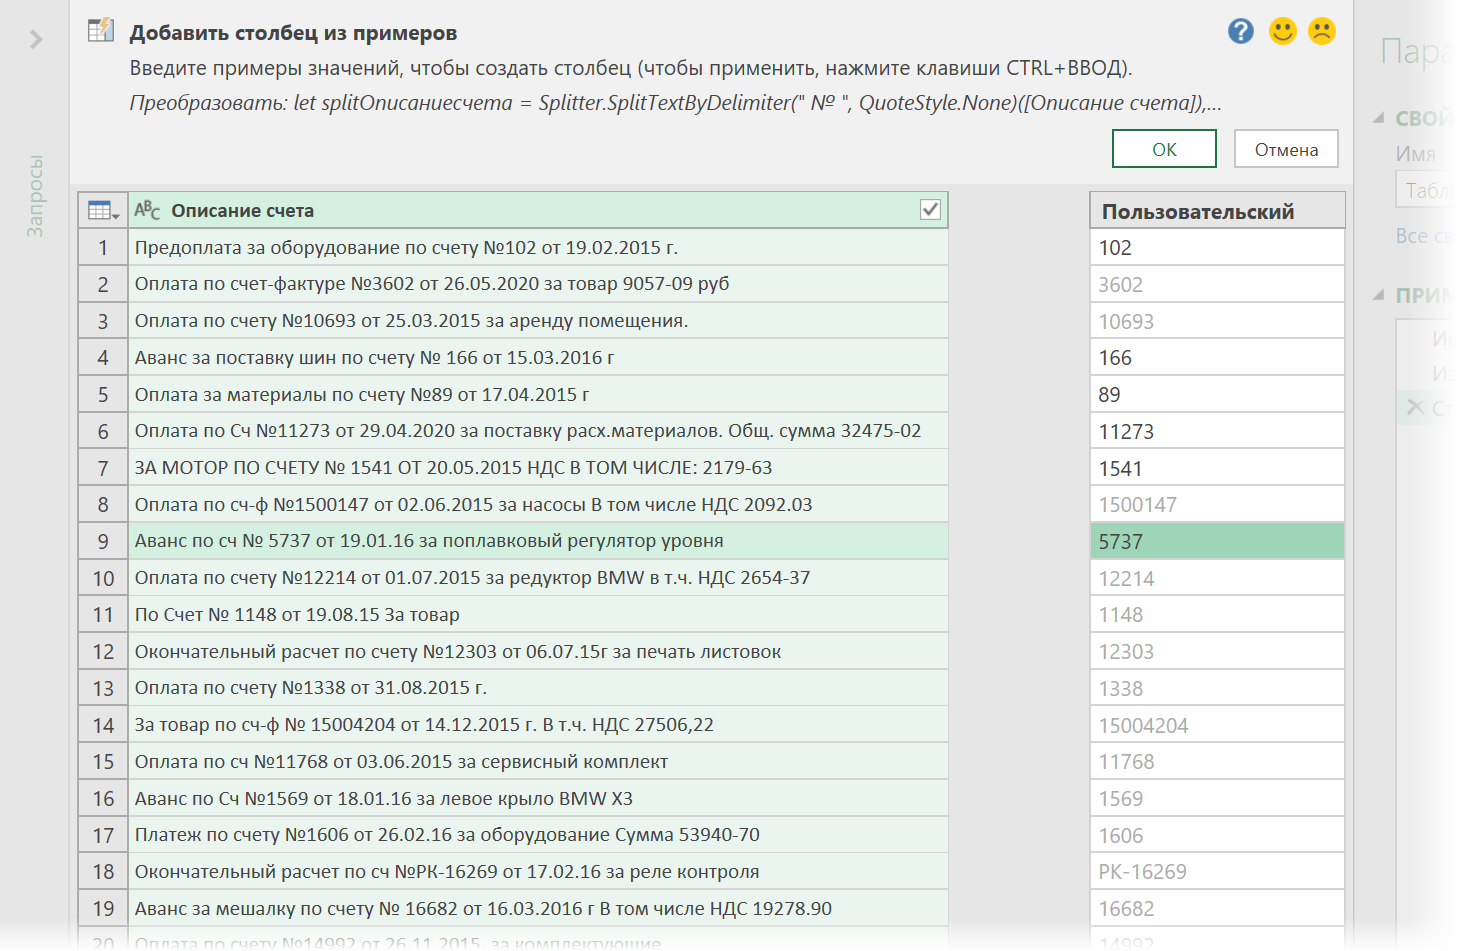Delete the applied step with X icon
Screen dimensions: 1457x951
[x=1415, y=407]
